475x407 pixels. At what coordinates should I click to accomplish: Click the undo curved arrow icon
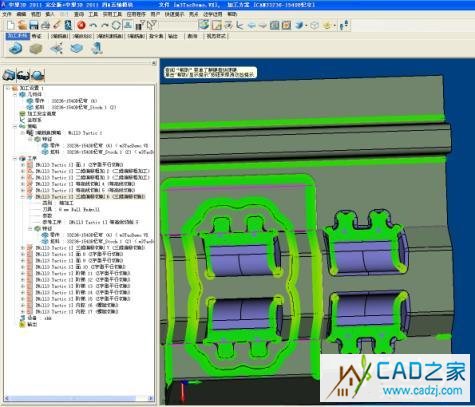pos(93,25)
